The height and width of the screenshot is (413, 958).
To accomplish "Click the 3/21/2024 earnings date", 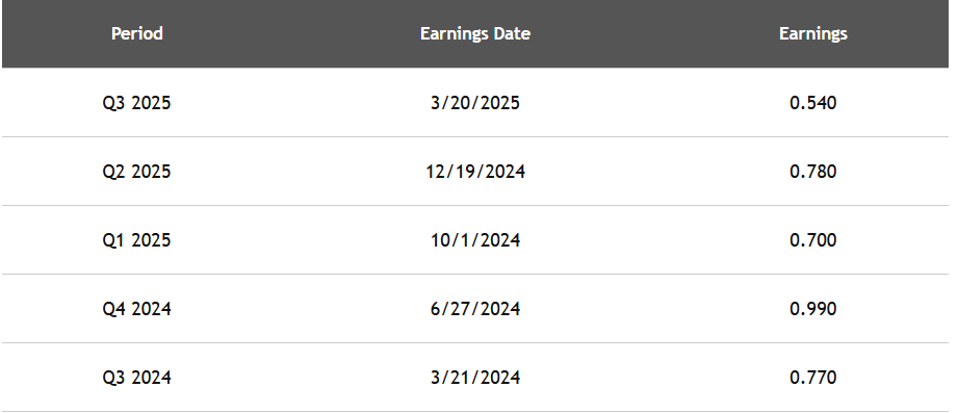I will click(x=475, y=378).
